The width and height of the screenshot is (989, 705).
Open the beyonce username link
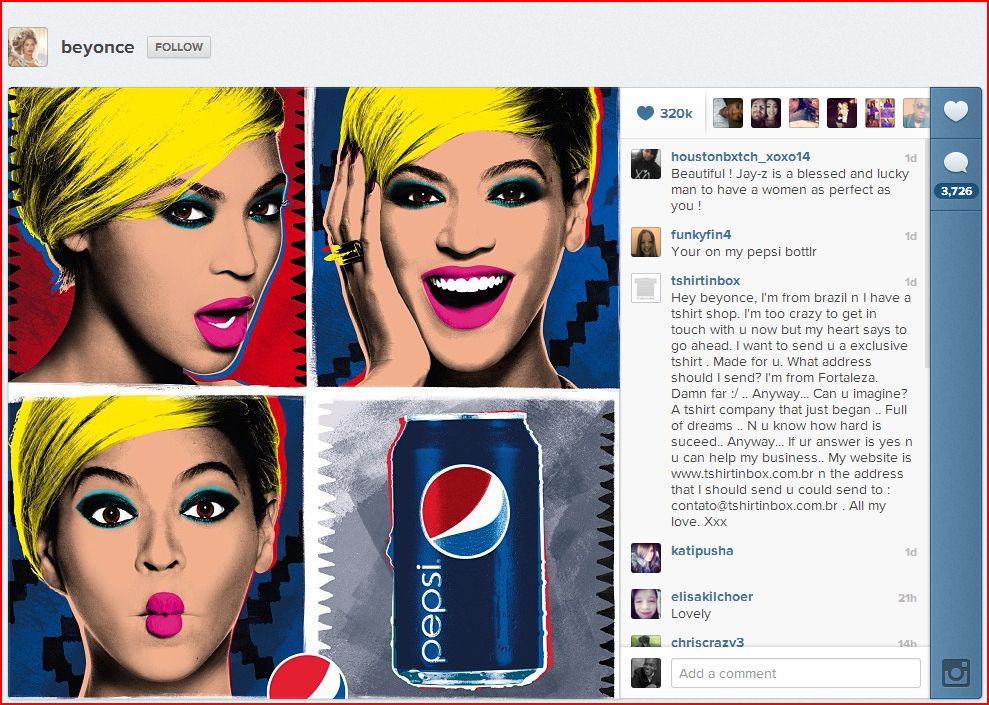click(97, 47)
